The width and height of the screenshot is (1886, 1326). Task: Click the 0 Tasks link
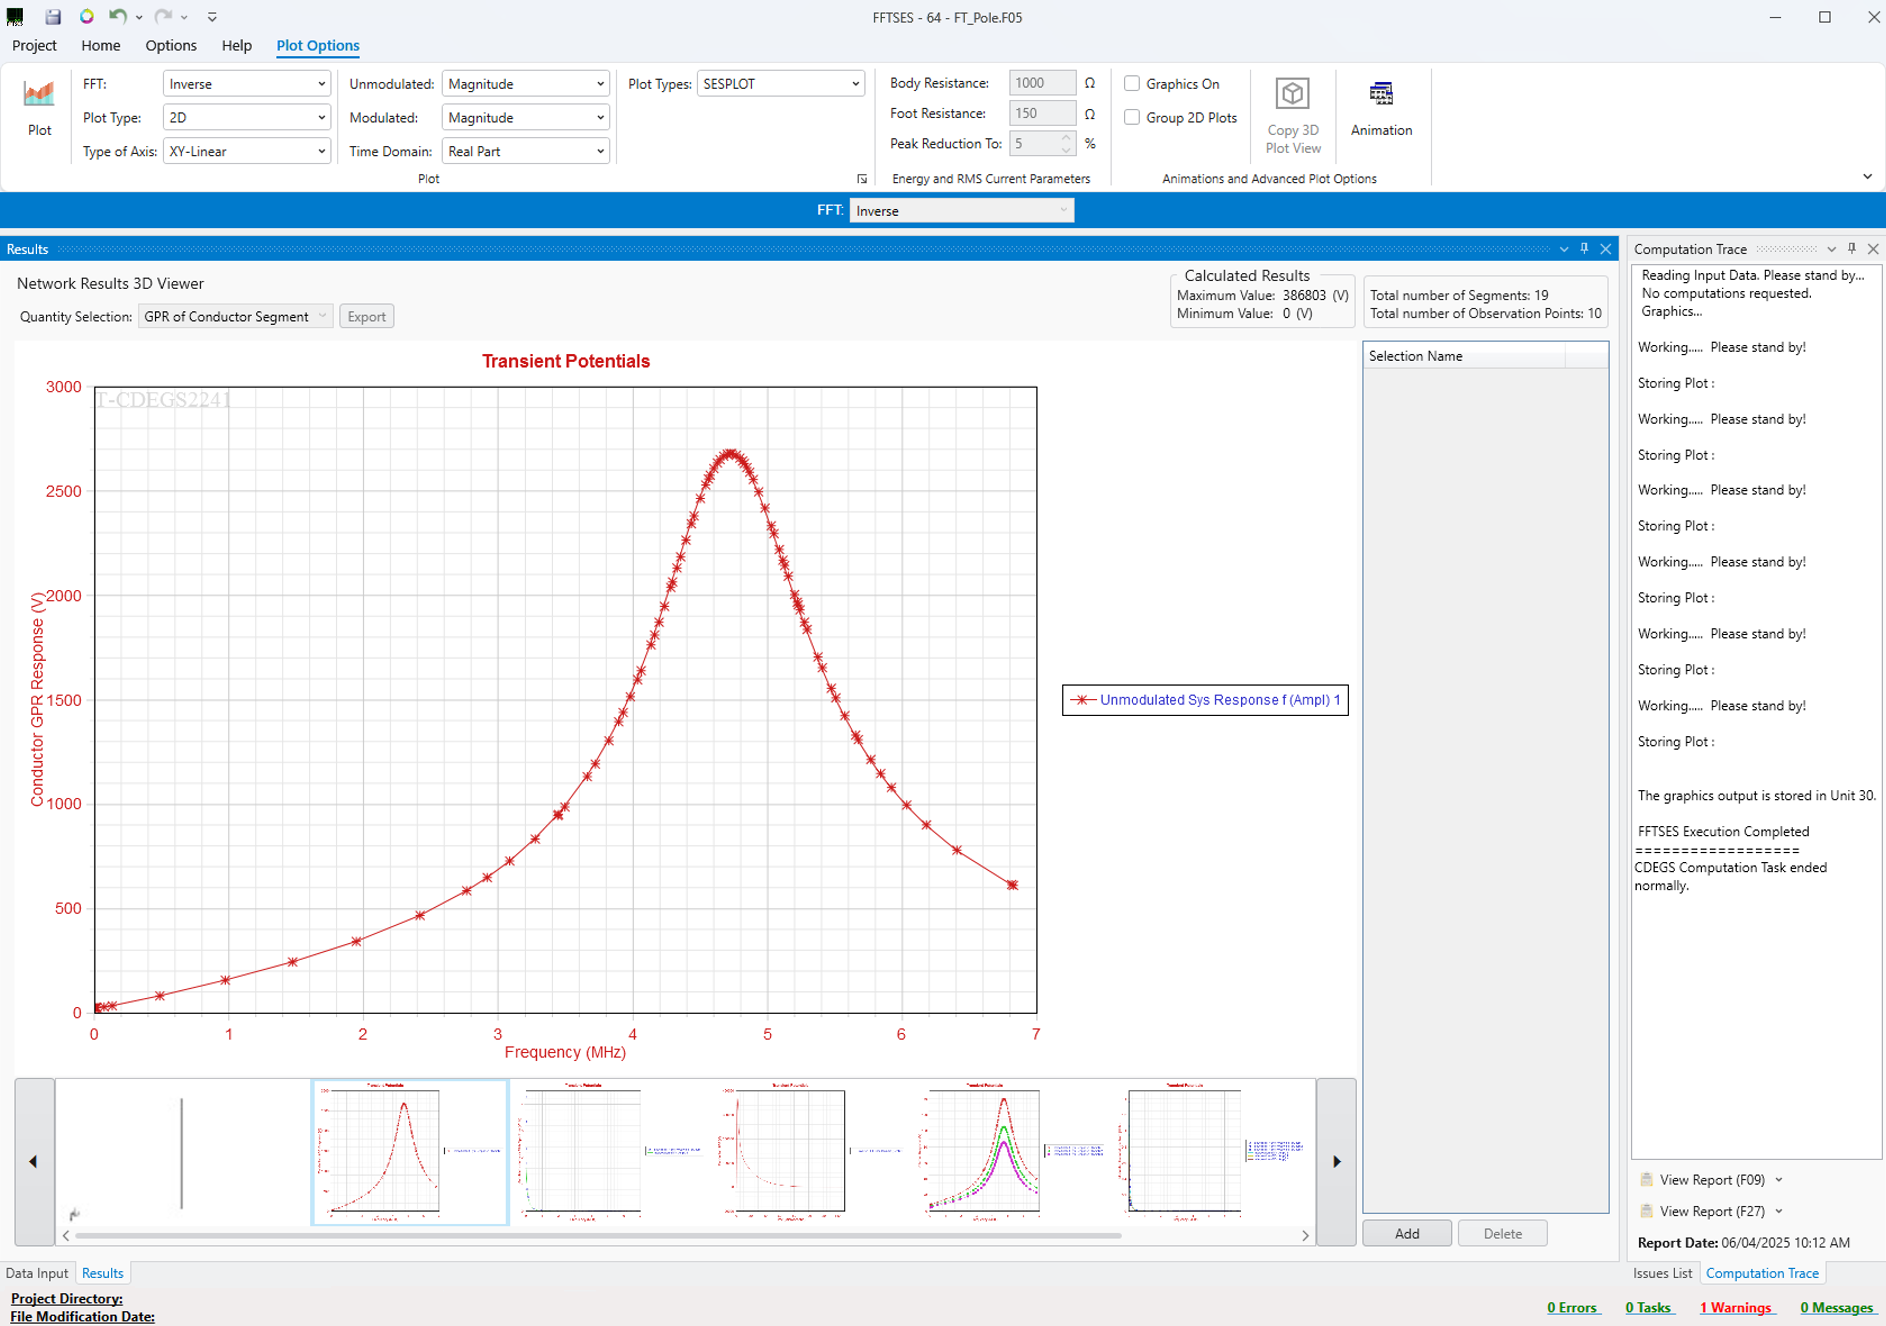tap(1649, 1307)
